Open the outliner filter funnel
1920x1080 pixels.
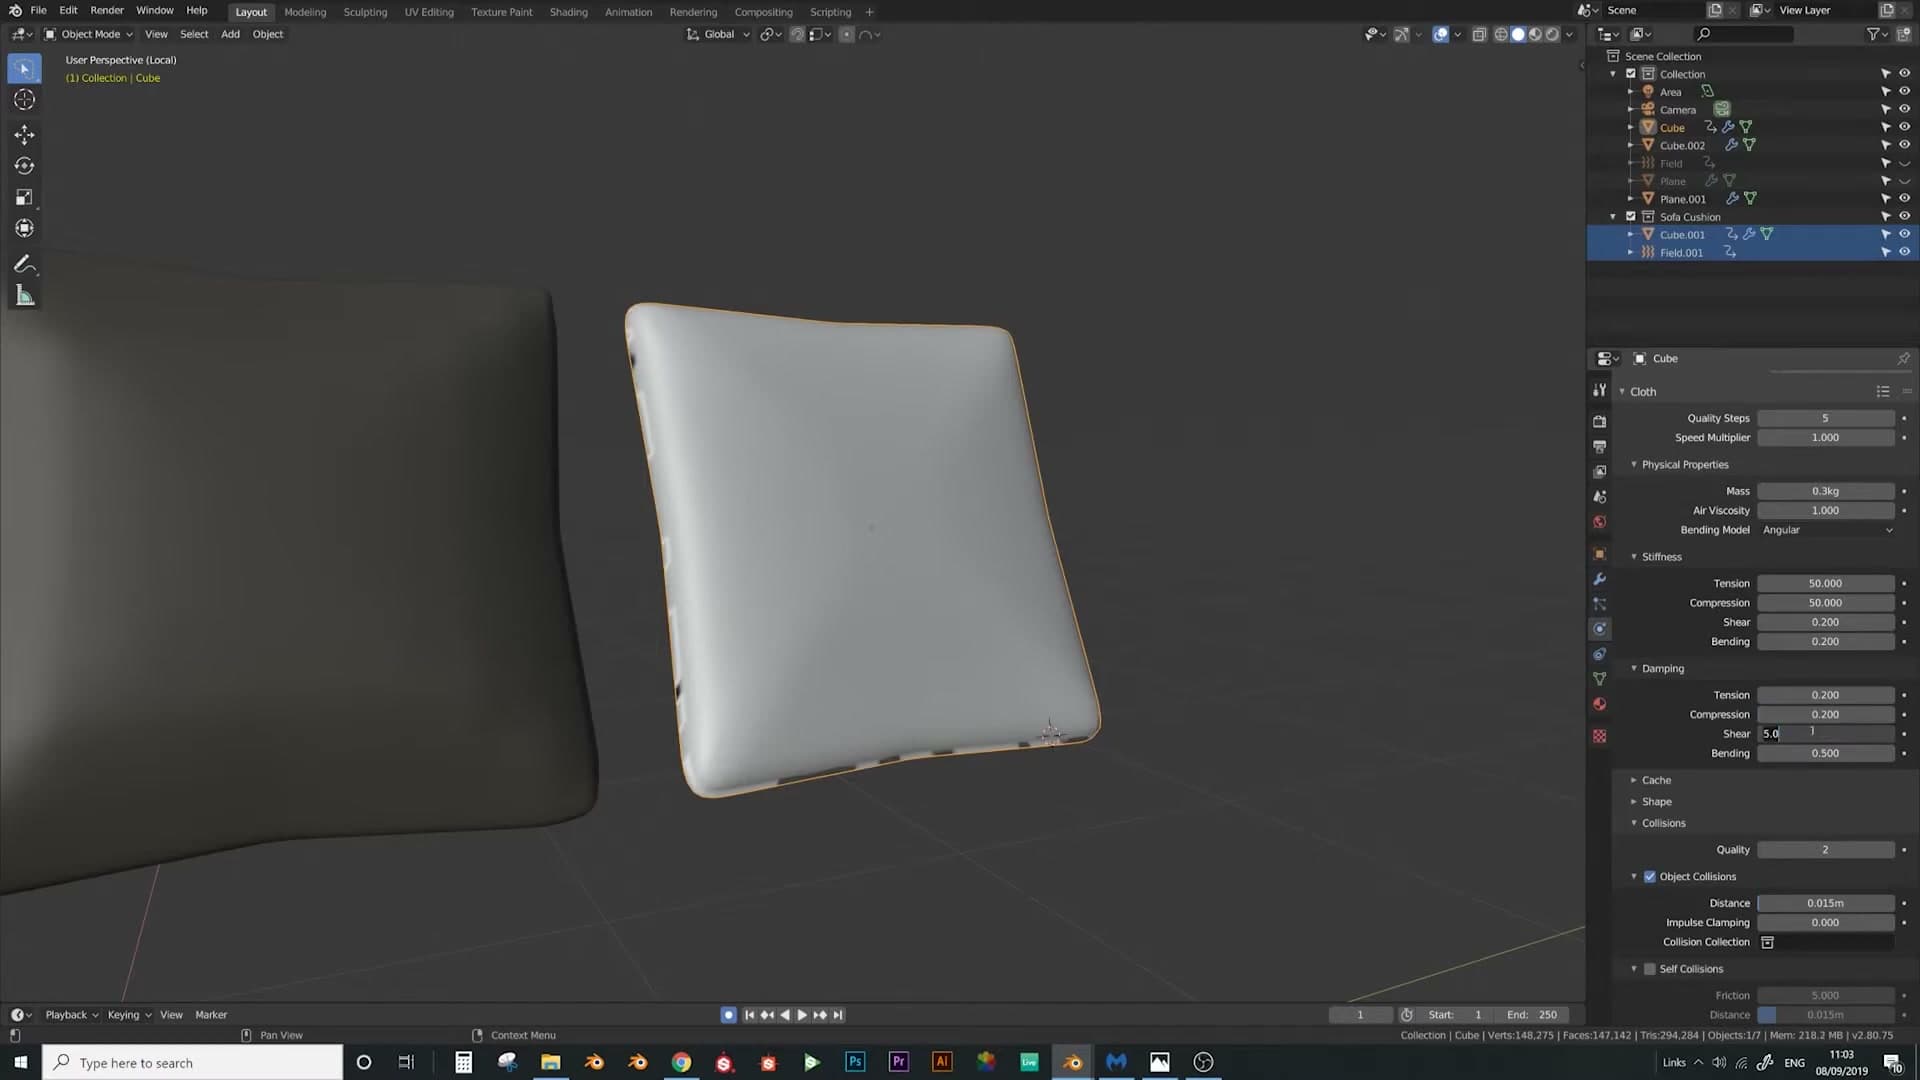click(1874, 34)
